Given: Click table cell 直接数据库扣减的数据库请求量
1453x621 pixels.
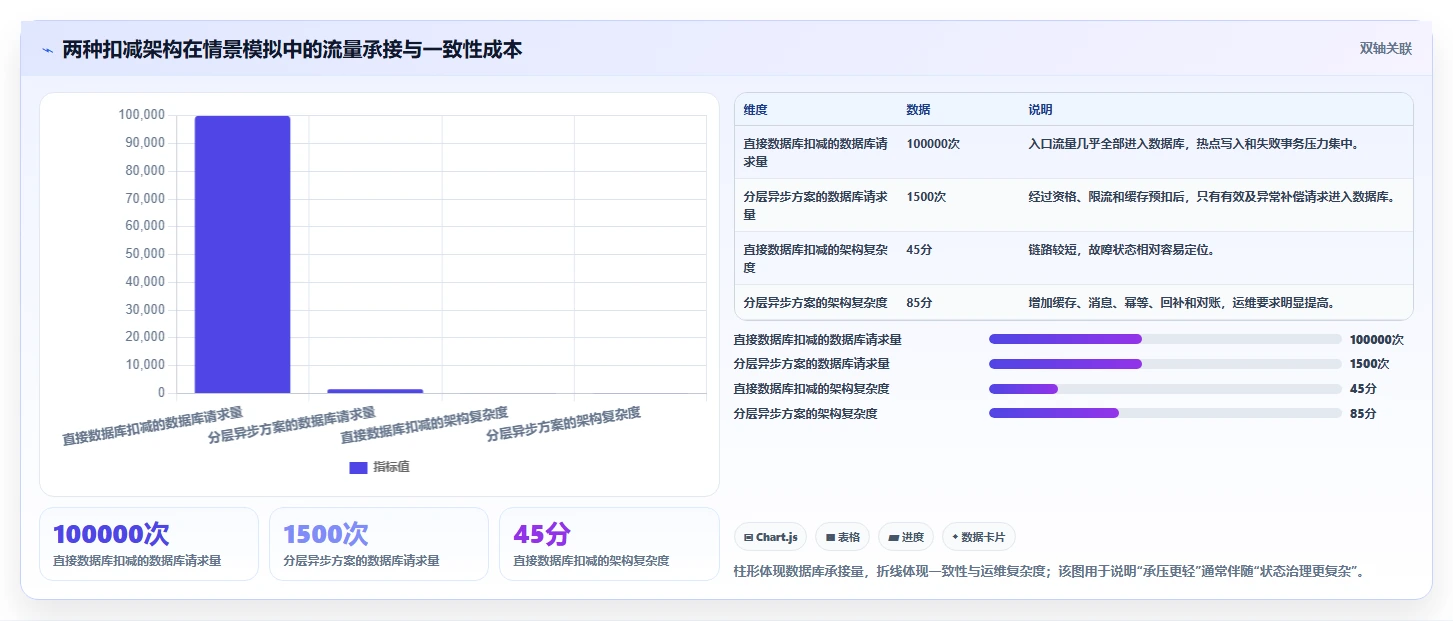Looking at the screenshot, I should 815,152.
